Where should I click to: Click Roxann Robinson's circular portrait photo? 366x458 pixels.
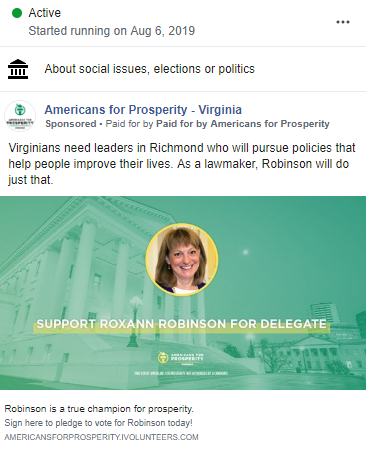point(182,259)
